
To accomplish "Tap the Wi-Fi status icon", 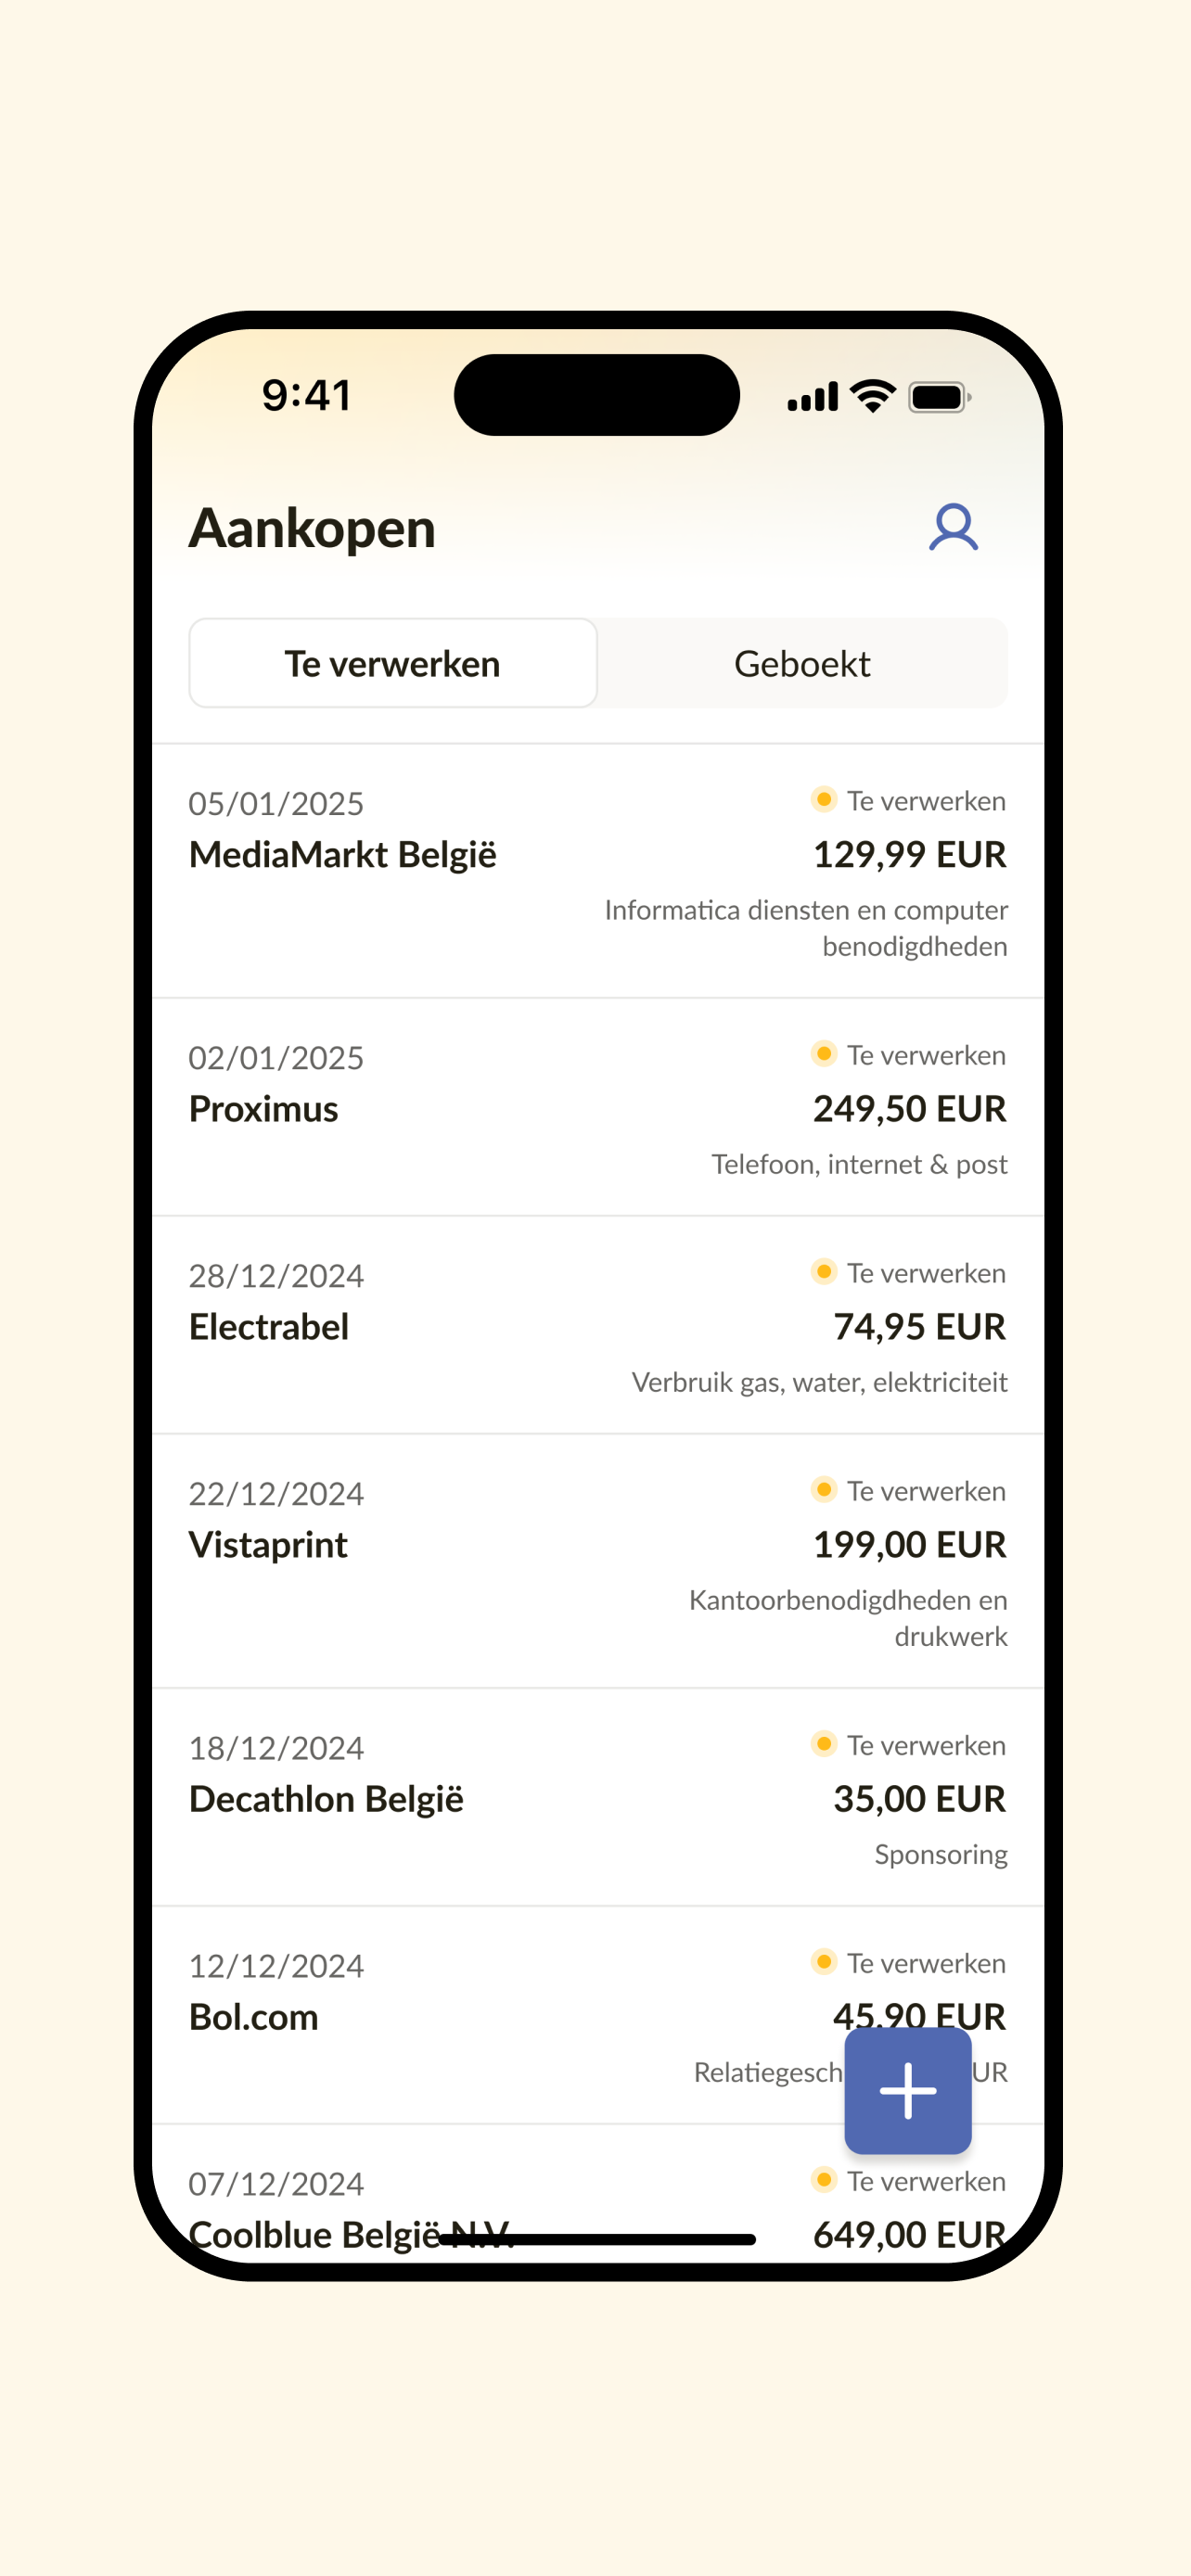I will 873,396.
